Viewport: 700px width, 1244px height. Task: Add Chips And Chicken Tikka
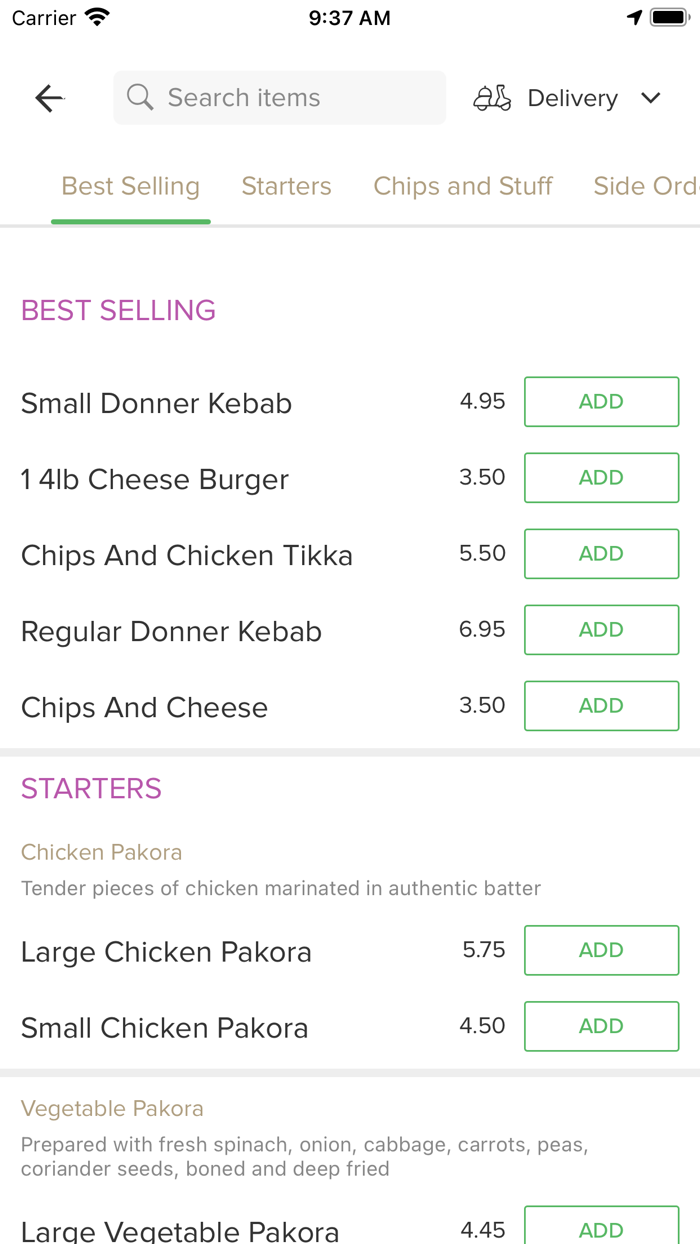pos(601,554)
